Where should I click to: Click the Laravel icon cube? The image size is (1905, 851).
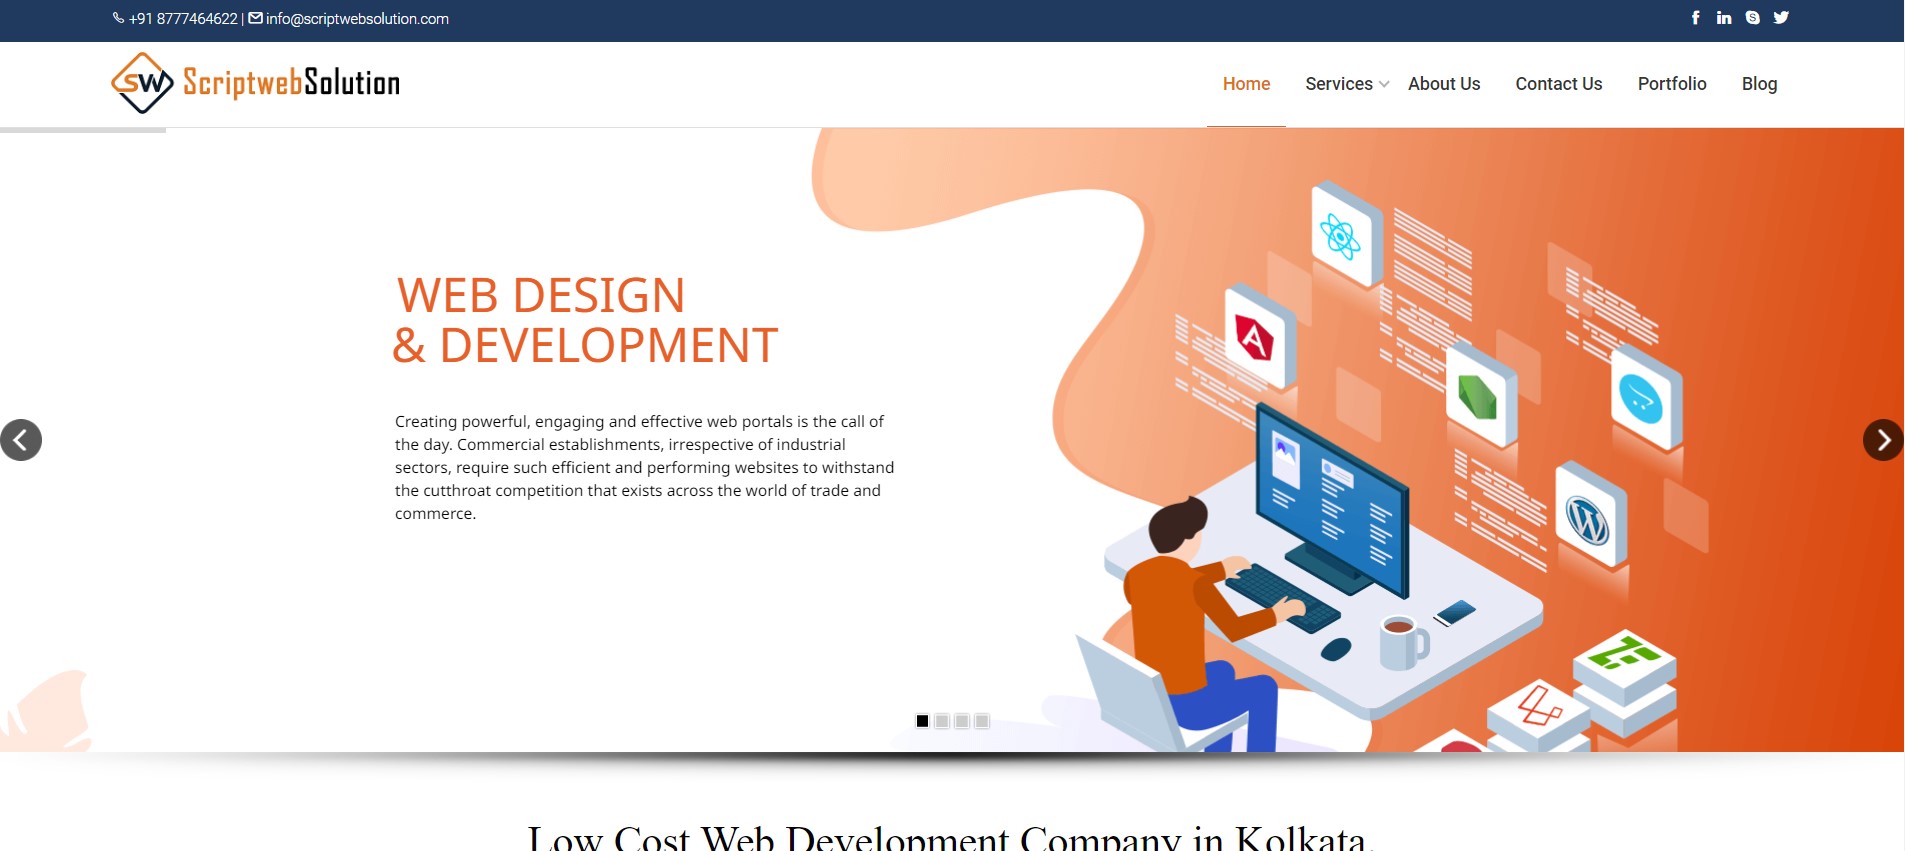pyautogui.click(x=1539, y=715)
